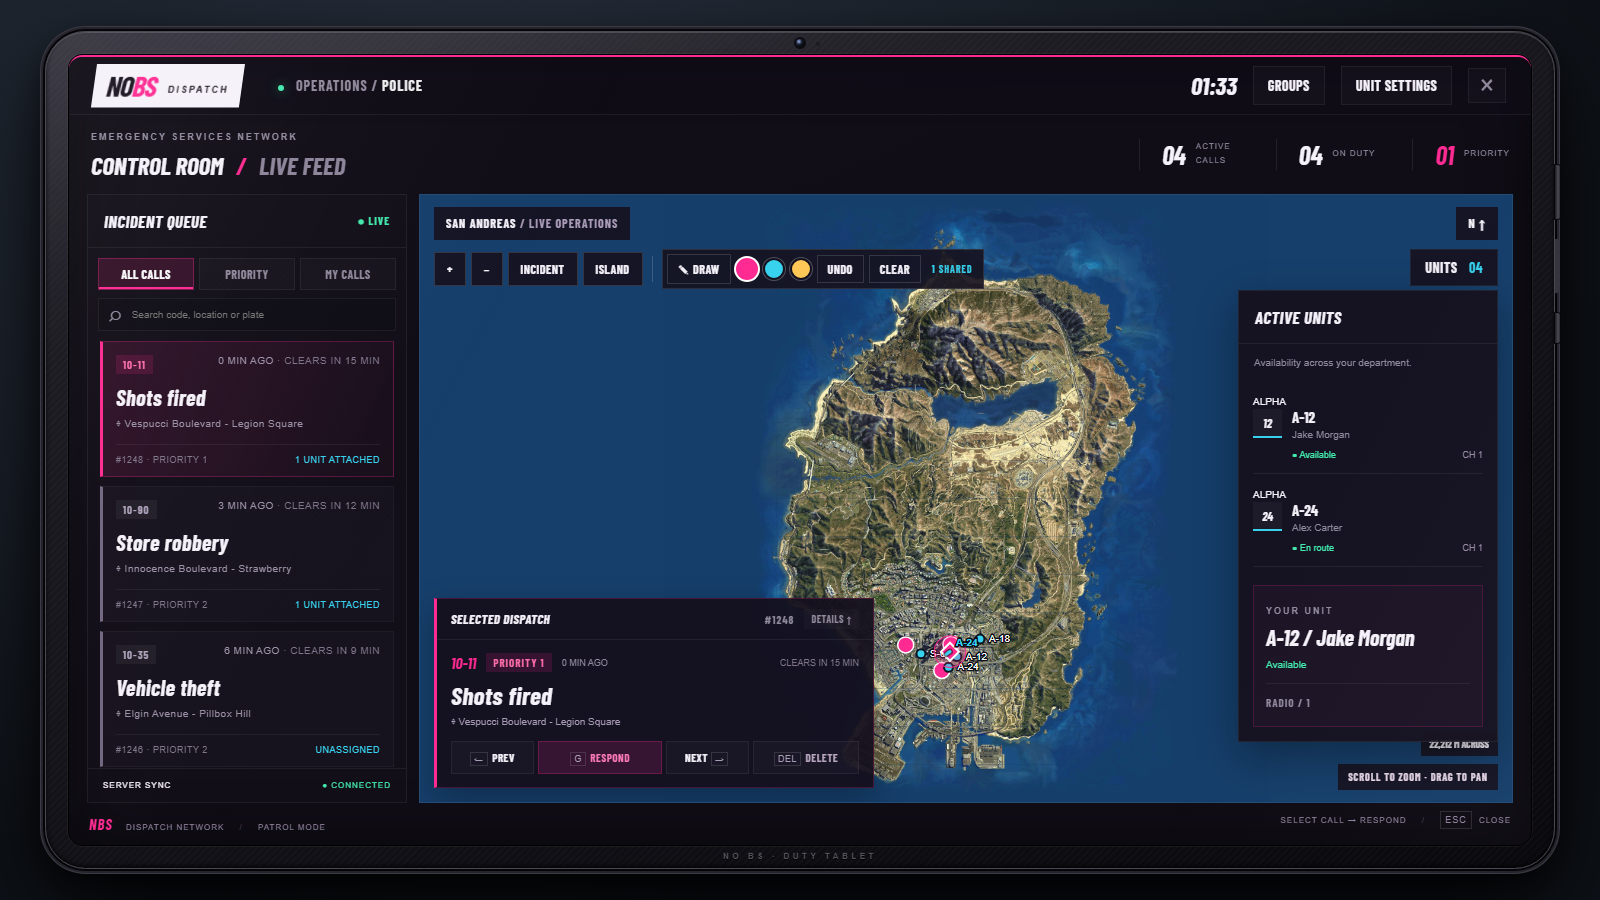Place a new Incident on the map
This screenshot has height=900, width=1600.
[542, 269]
